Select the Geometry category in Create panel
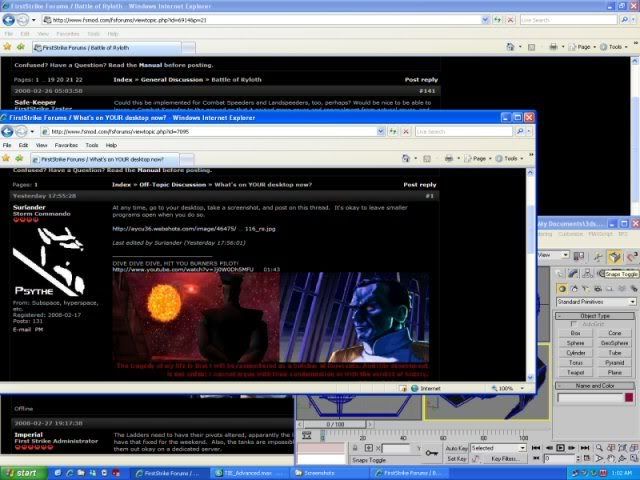The image size is (640, 480). (x=562, y=289)
